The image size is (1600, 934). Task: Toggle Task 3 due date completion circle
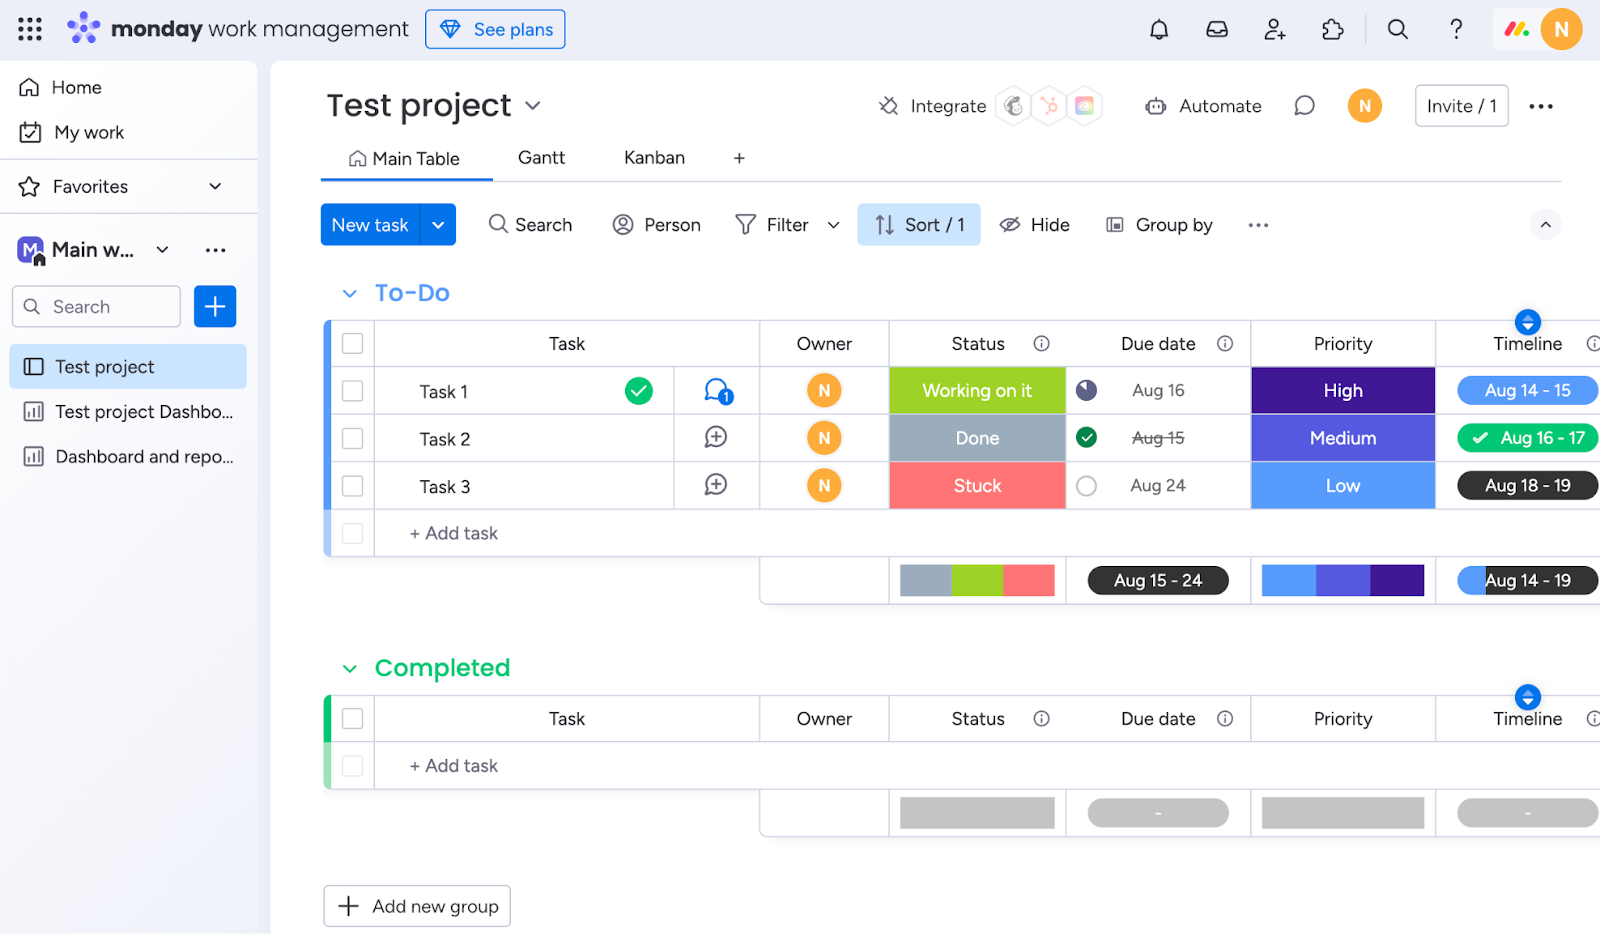(x=1087, y=486)
